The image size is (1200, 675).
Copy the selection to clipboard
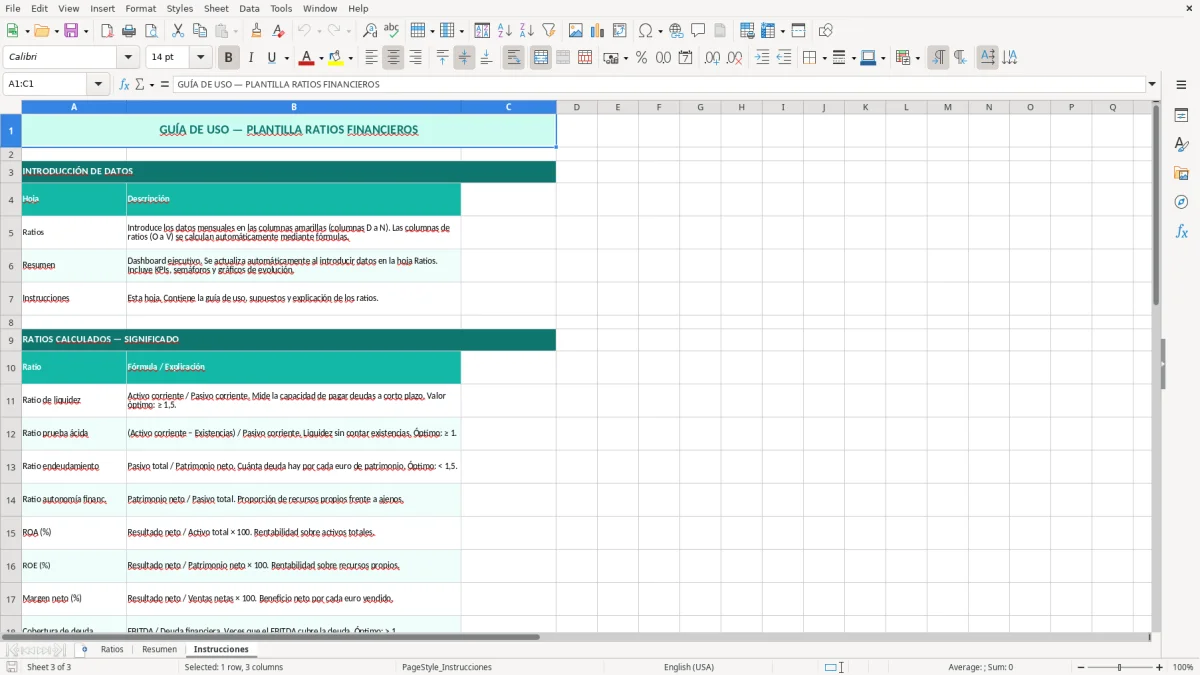(200, 31)
